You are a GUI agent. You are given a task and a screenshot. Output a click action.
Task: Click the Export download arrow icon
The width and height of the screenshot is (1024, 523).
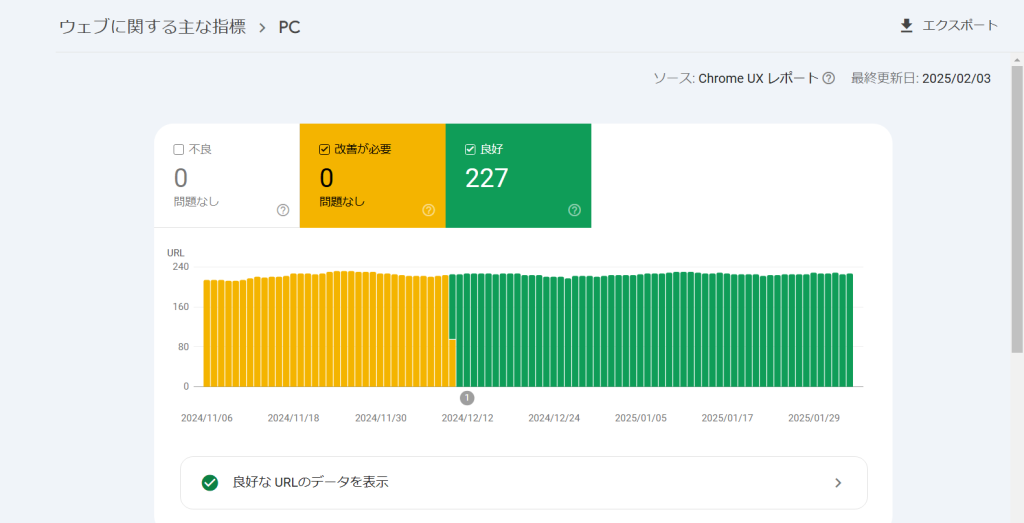(x=906, y=26)
